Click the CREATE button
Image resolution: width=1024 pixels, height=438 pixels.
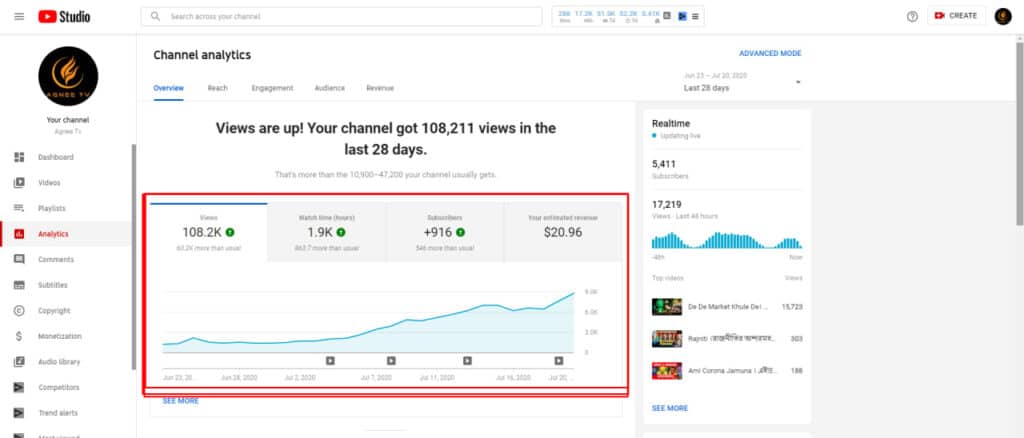coord(954,16)
